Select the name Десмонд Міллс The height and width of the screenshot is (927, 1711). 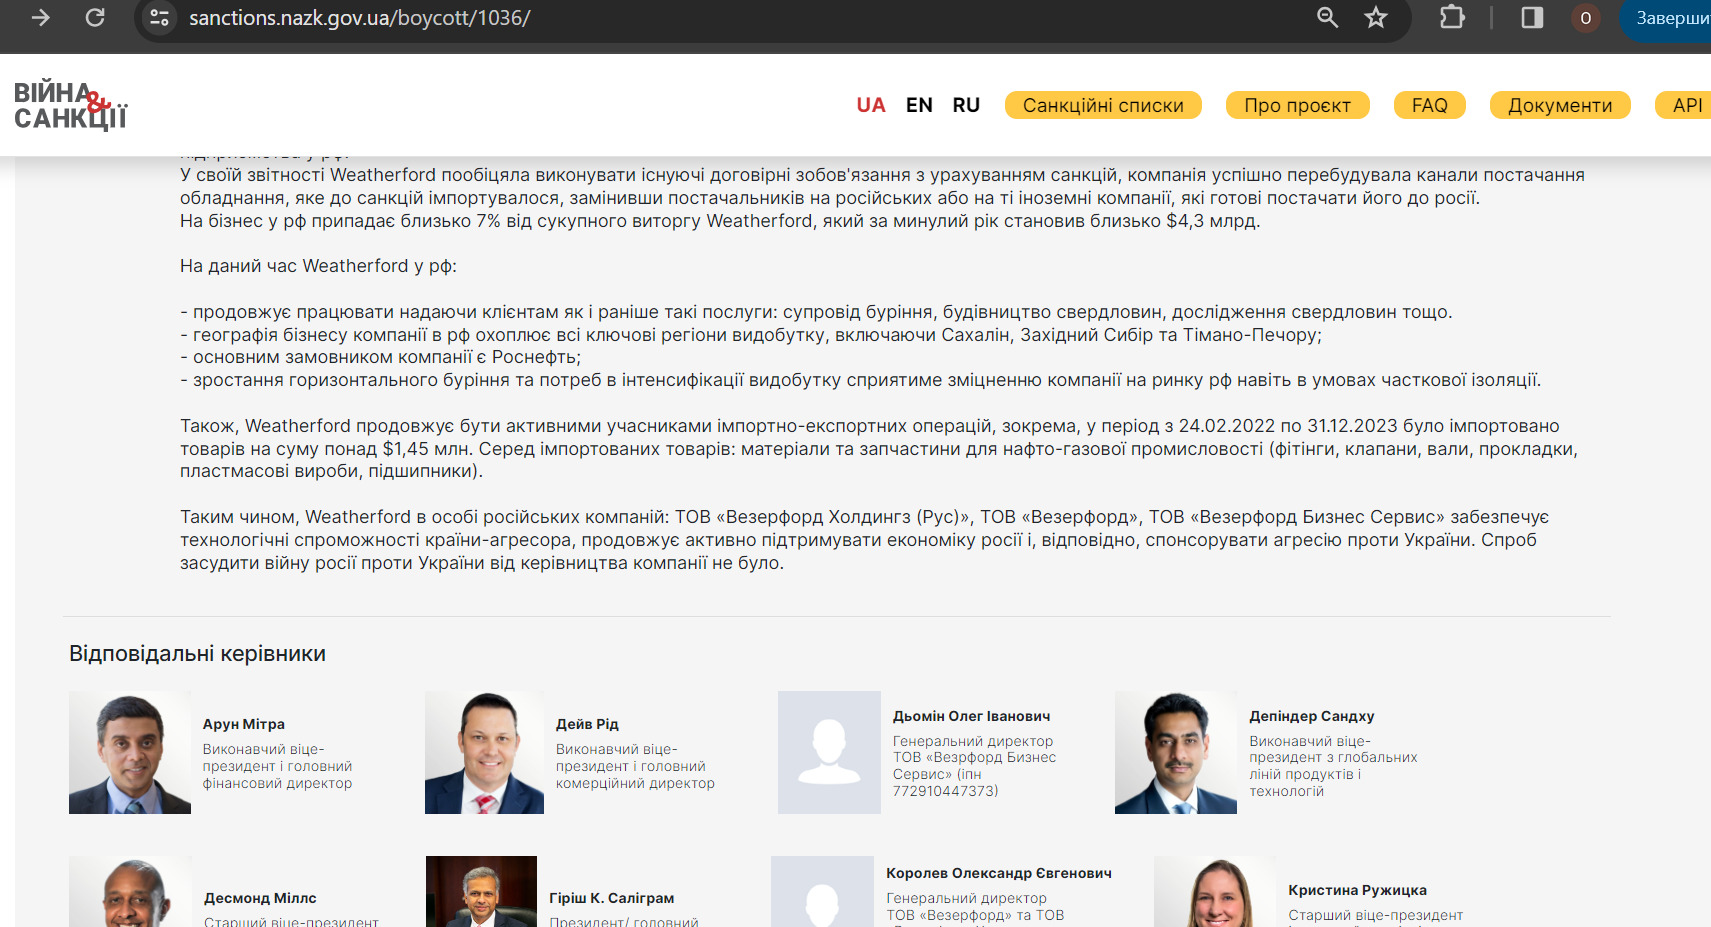pyautogui.click(x=260, y=898)
